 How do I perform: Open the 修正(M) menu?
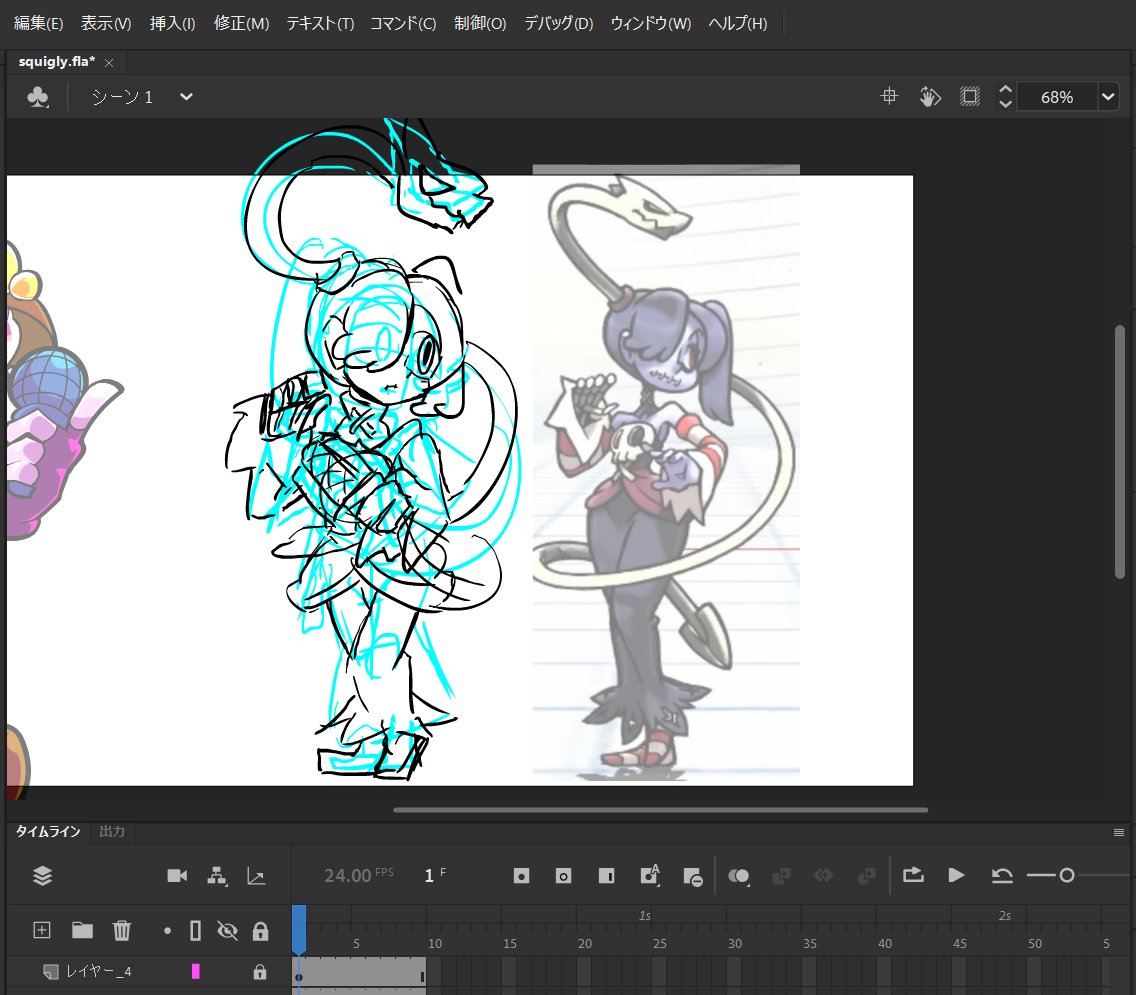tap(241, 23)
